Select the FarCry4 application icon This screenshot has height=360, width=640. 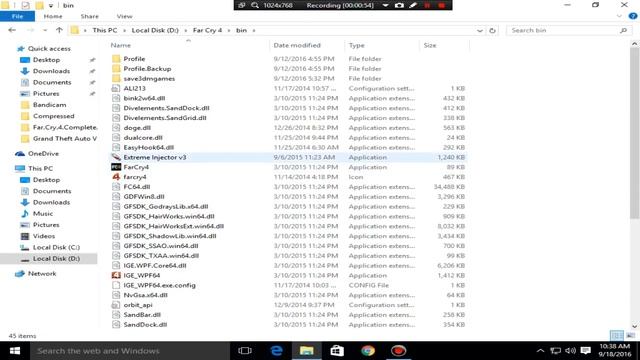click(x=116, y=167)
